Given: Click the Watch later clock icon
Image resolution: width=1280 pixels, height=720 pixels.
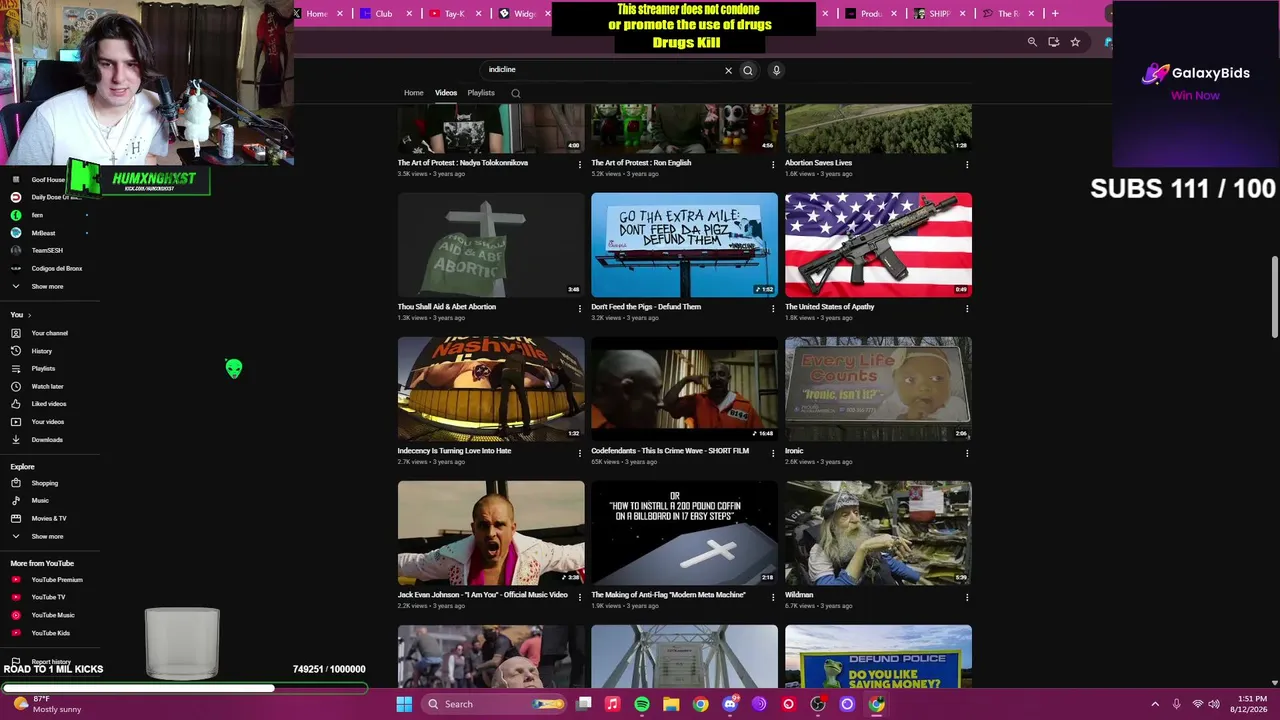Looking at the screenshot, I should tap(16, 386).
